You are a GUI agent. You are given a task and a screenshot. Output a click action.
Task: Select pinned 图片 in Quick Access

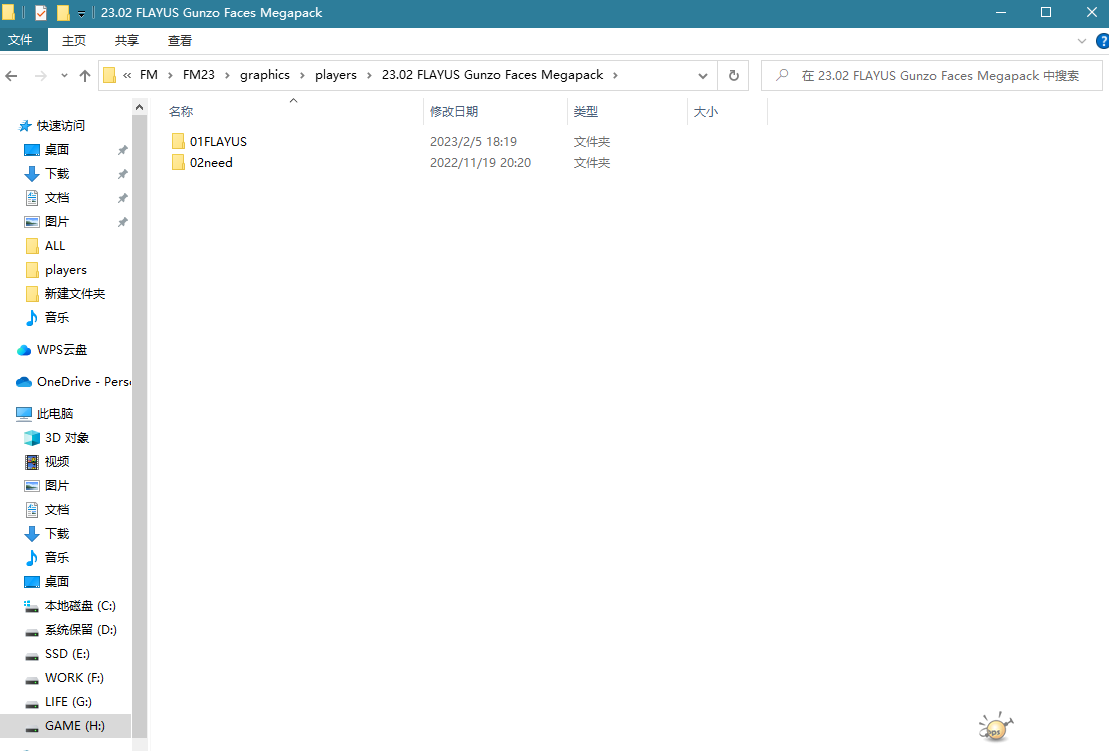tap(57, 222)
